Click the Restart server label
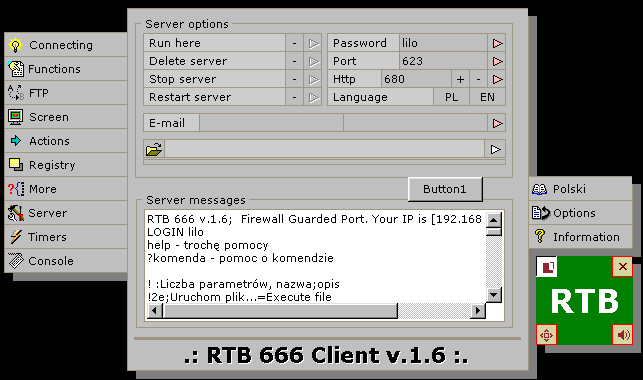Viewport: 643px width, 380px height. pos(214,97)
